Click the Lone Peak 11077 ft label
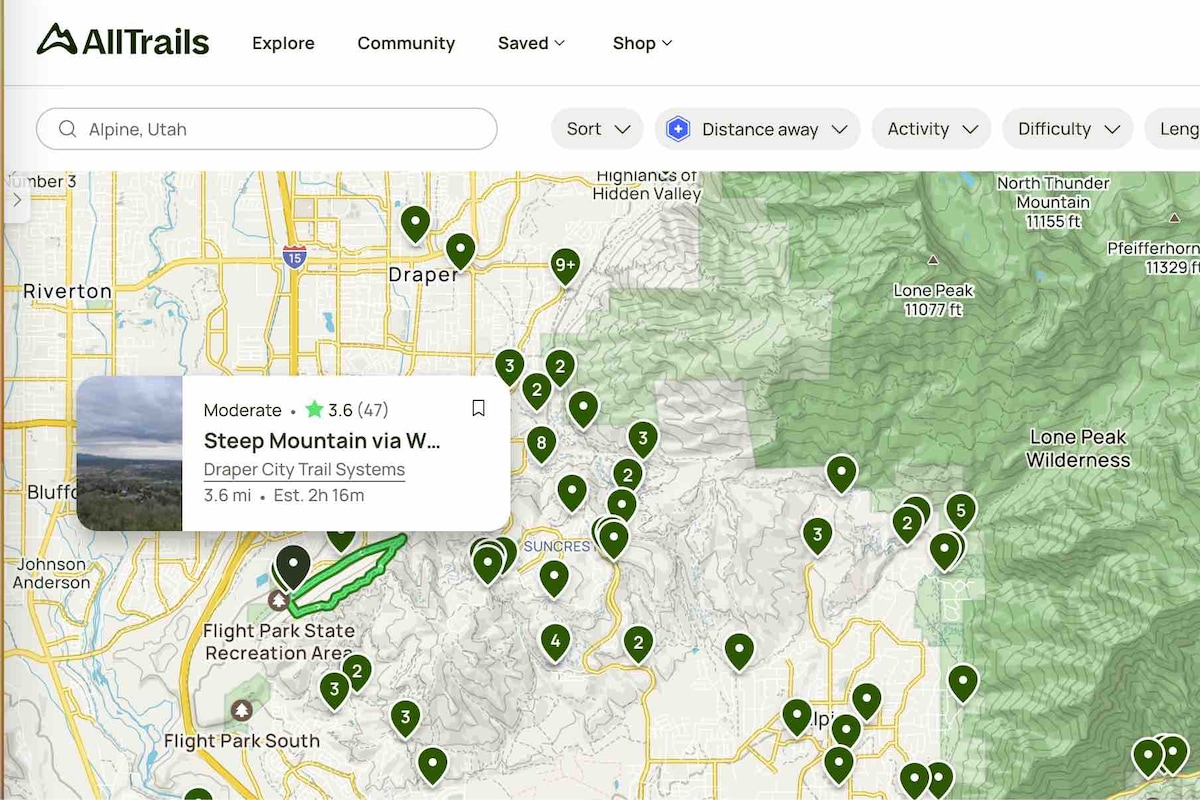The image size is (1200, 800). click(933, 300)
